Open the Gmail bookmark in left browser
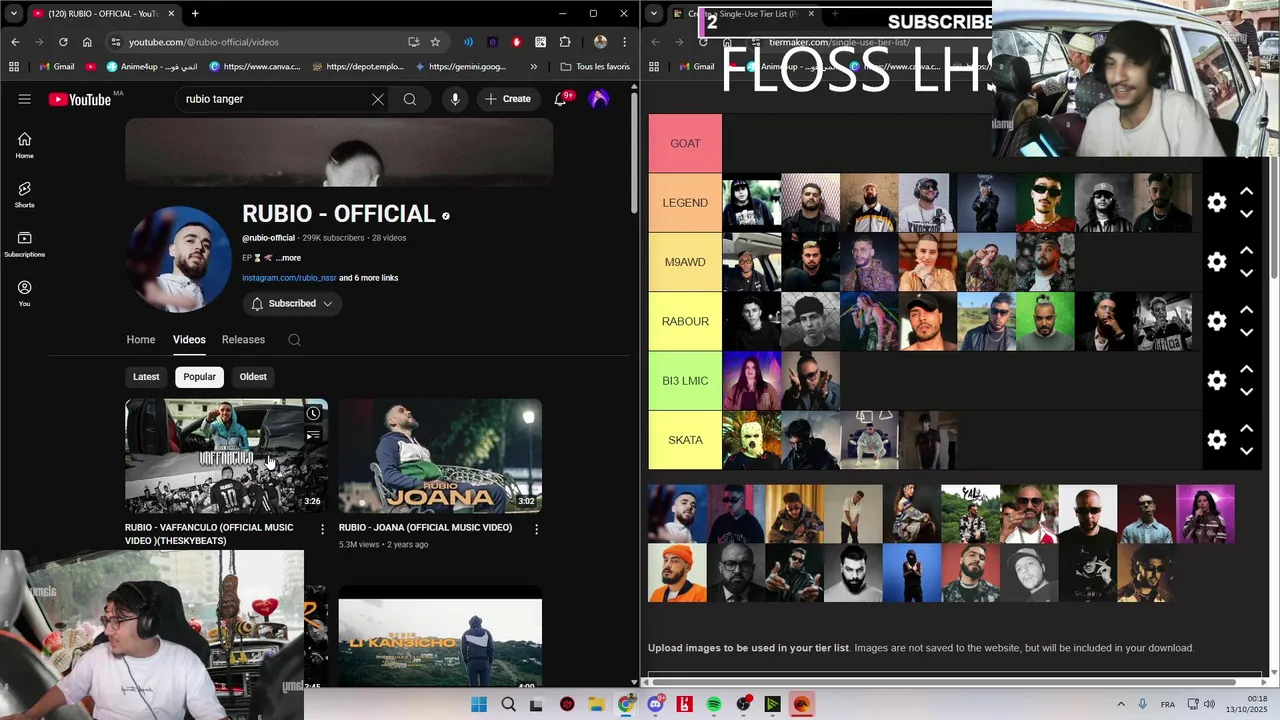Image resolution: width=1280 pixels, height=720 pixels. tap(57, 67)
